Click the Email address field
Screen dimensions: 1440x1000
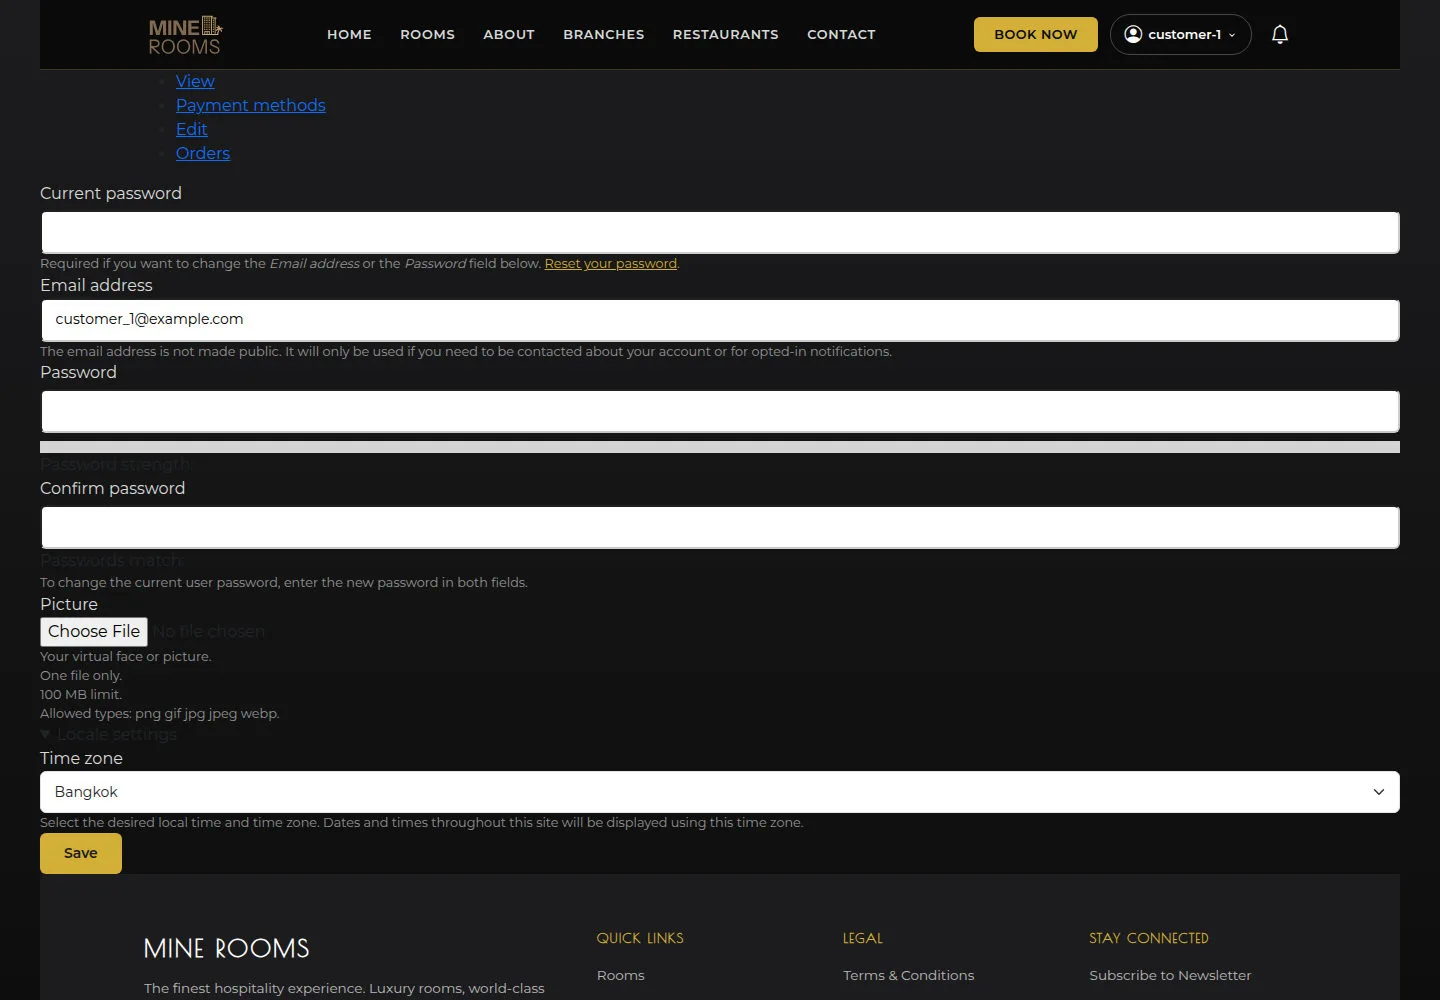[720, 321]
